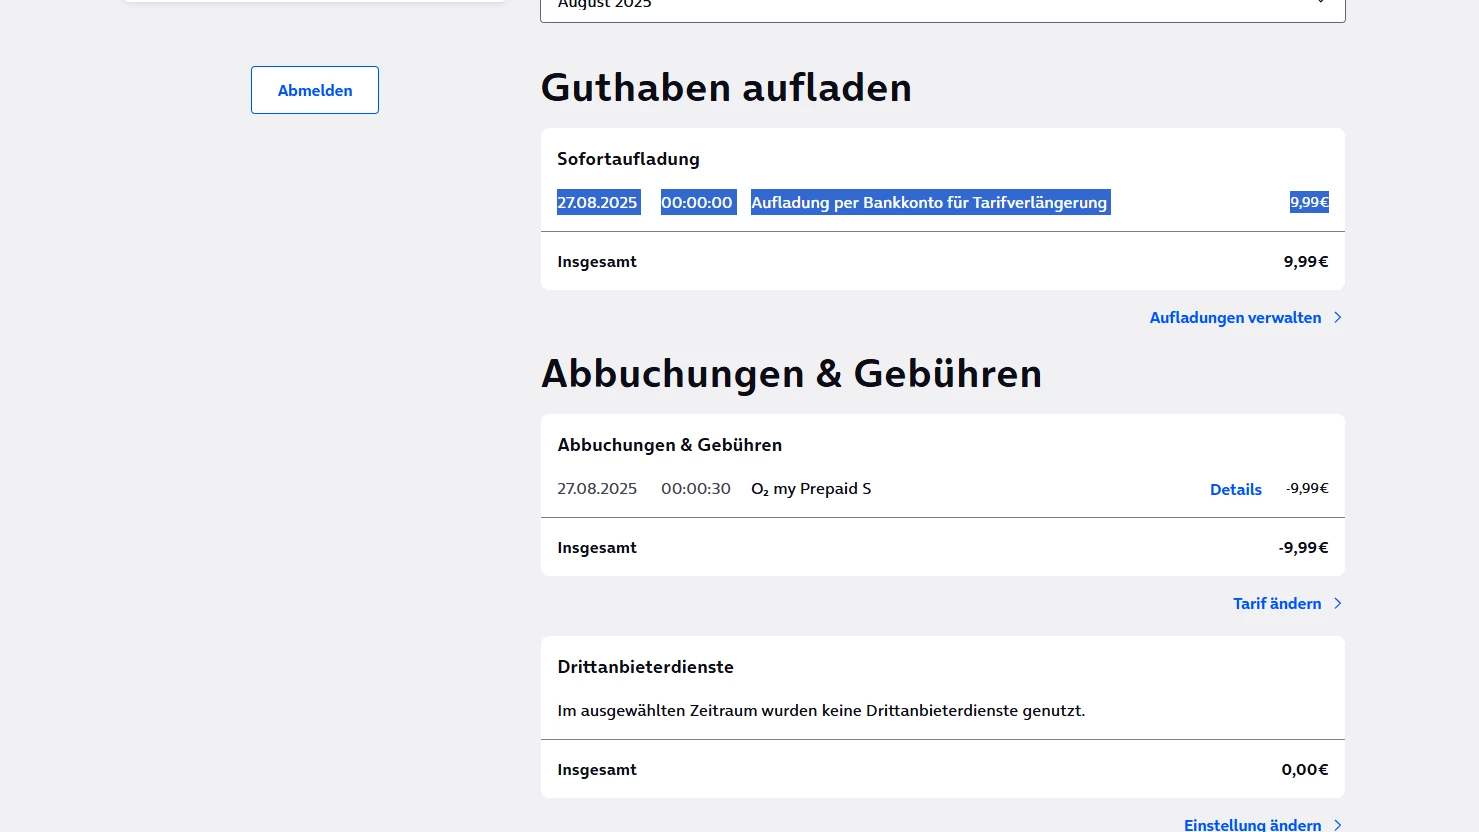Click the time 00:00:00 in Sofortaufladung
1479x832 pixels.
coord(697,203)
